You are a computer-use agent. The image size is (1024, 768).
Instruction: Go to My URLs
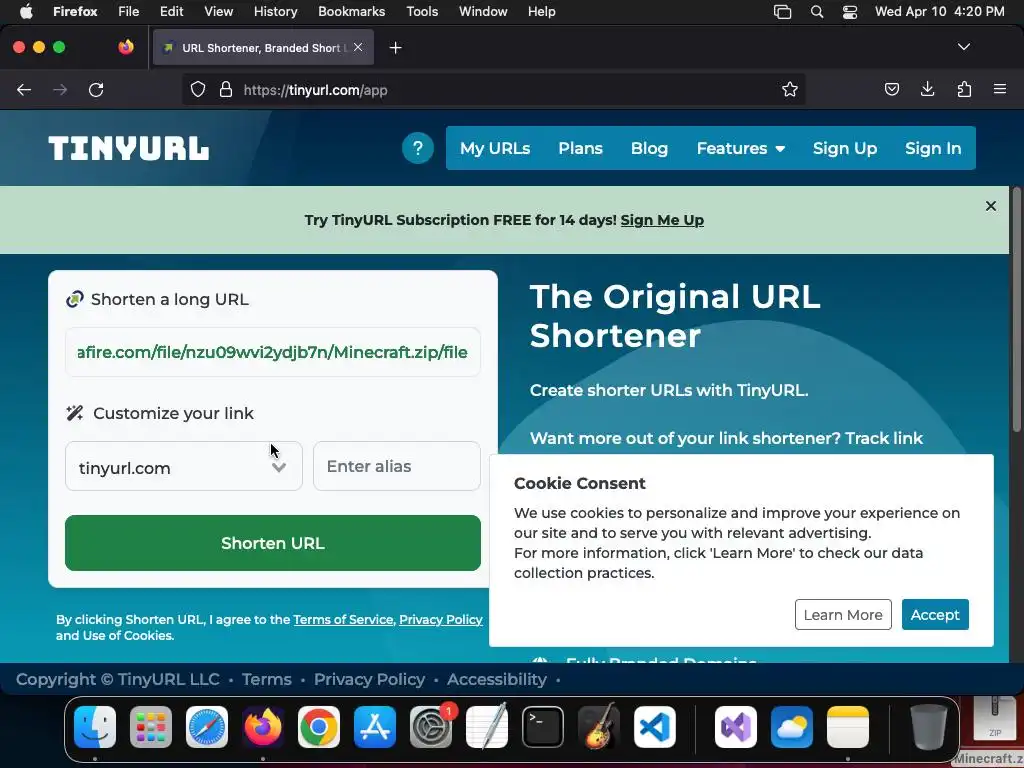tap(495, 148)
